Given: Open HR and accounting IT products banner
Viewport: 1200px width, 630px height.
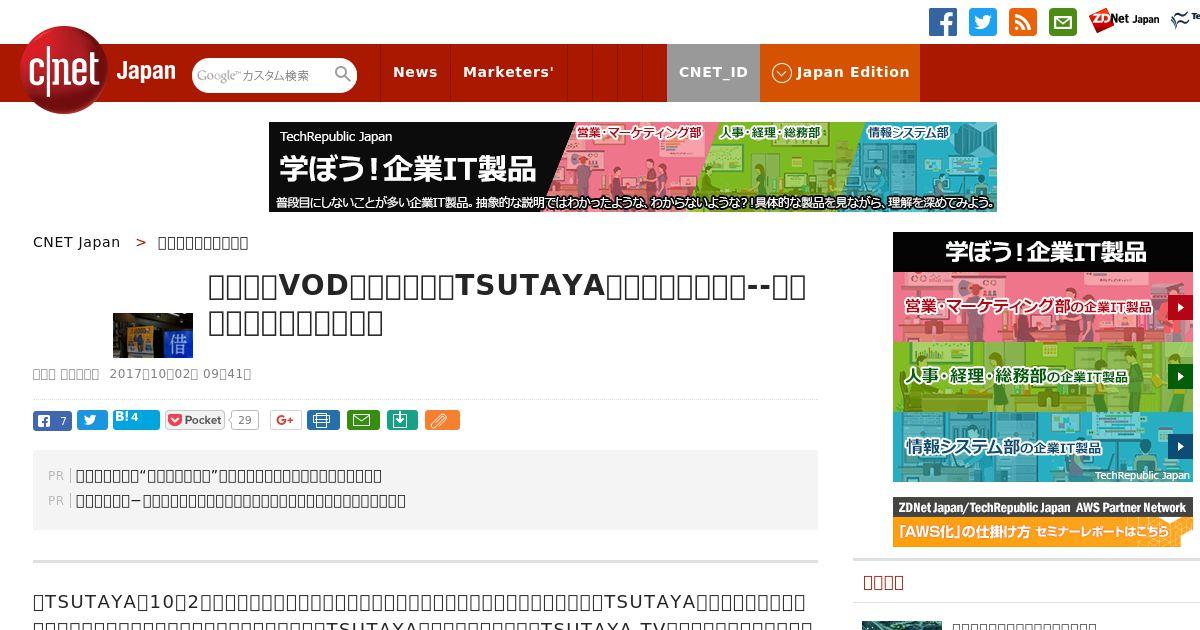Looking at the screenshot, I should click(1043, 376).
